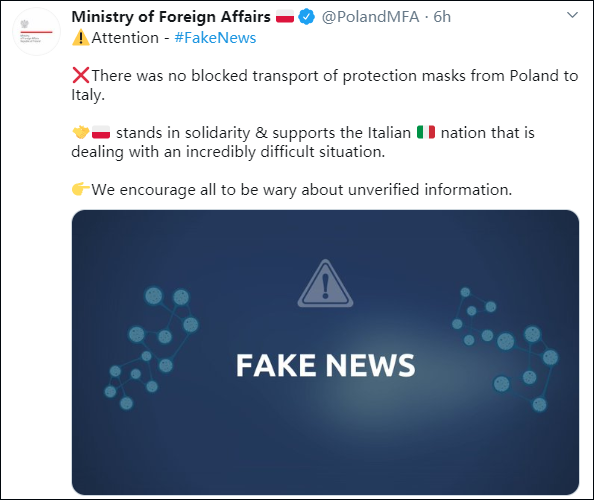Click the warning triangle in the image
594x500 pixels.
(325, 284)
